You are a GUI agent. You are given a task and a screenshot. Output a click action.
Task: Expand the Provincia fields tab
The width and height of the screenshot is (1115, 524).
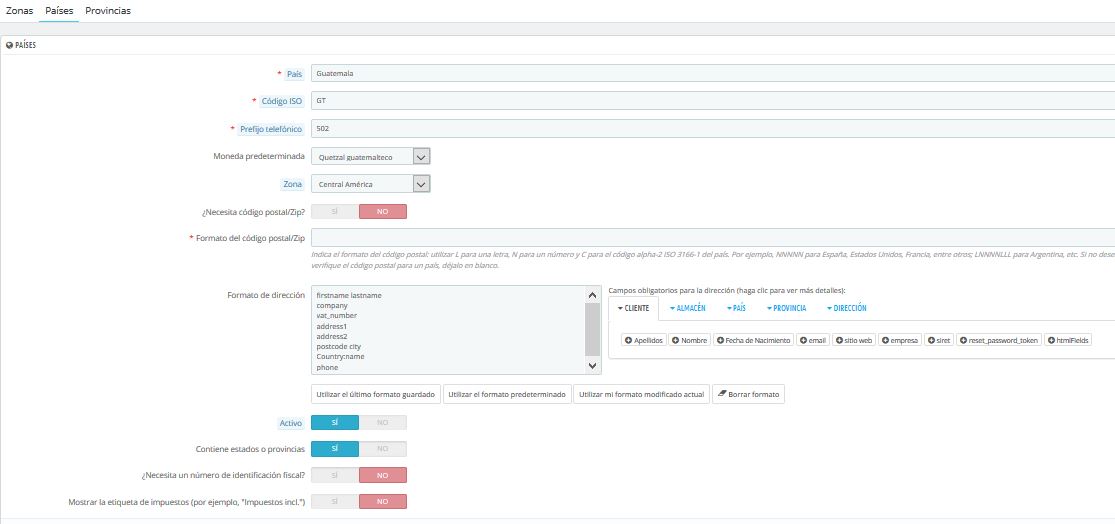point(786,309)
